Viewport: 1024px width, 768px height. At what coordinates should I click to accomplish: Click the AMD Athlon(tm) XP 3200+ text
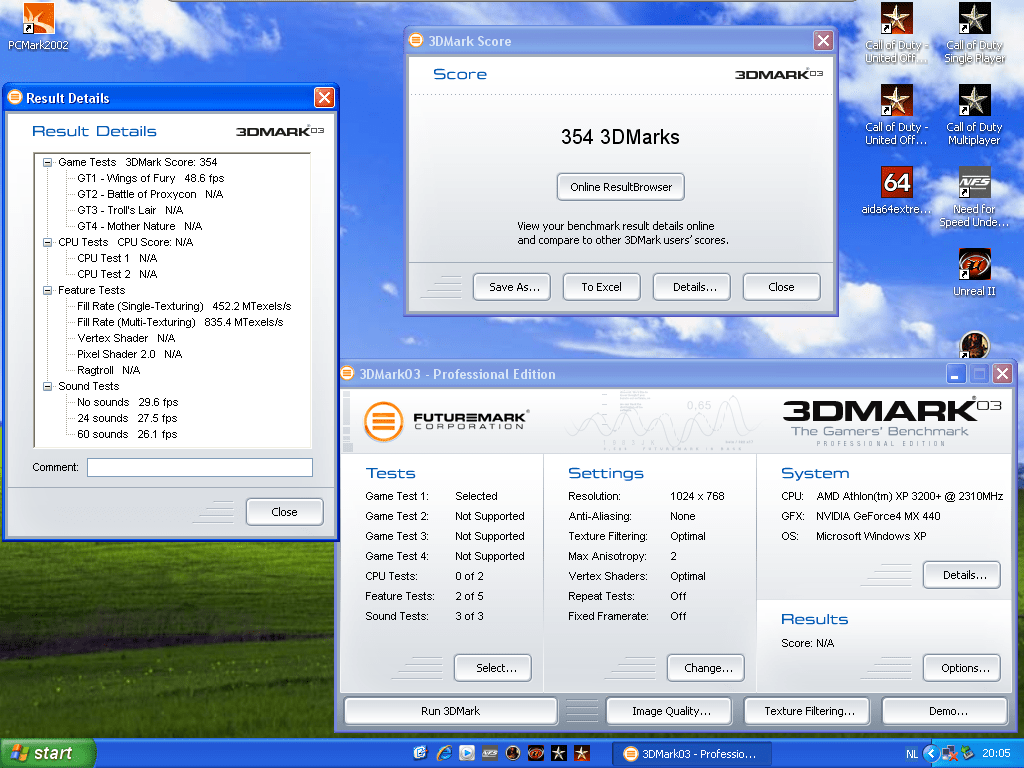click(910, 496)
